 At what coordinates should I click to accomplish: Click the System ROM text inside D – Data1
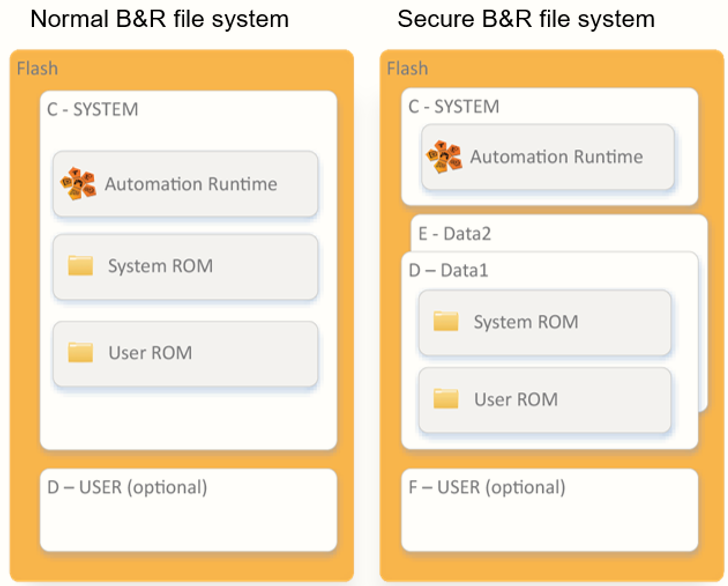coord(526,322)
